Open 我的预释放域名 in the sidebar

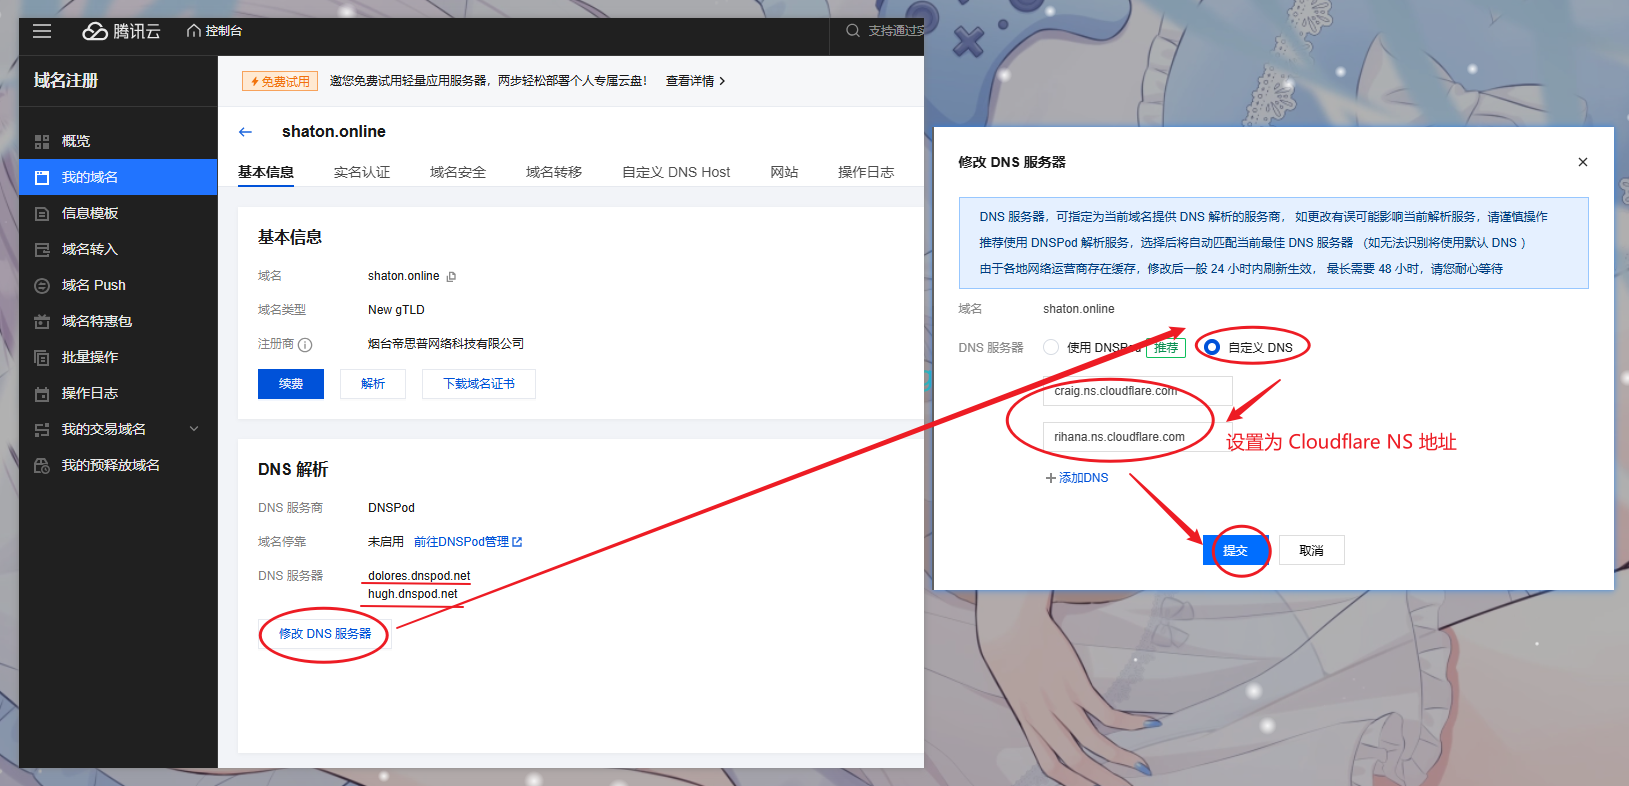(118, 465)
